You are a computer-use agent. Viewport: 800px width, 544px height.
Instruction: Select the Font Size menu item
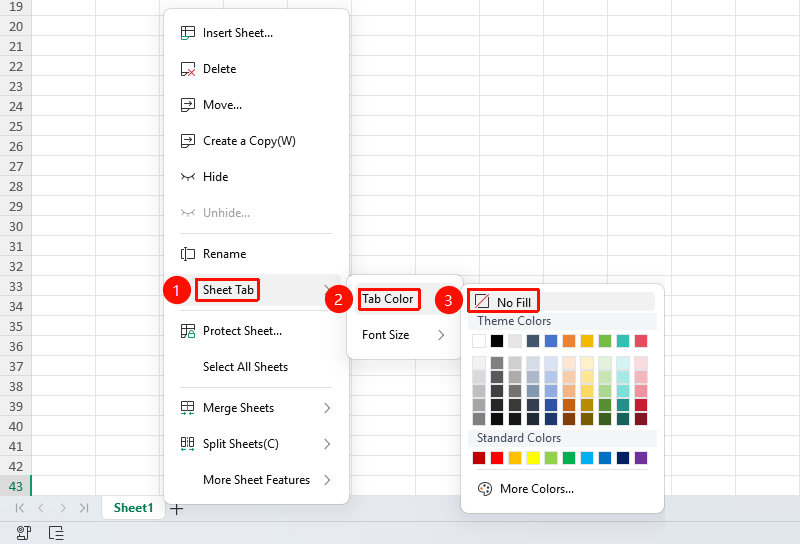point(405,335)
